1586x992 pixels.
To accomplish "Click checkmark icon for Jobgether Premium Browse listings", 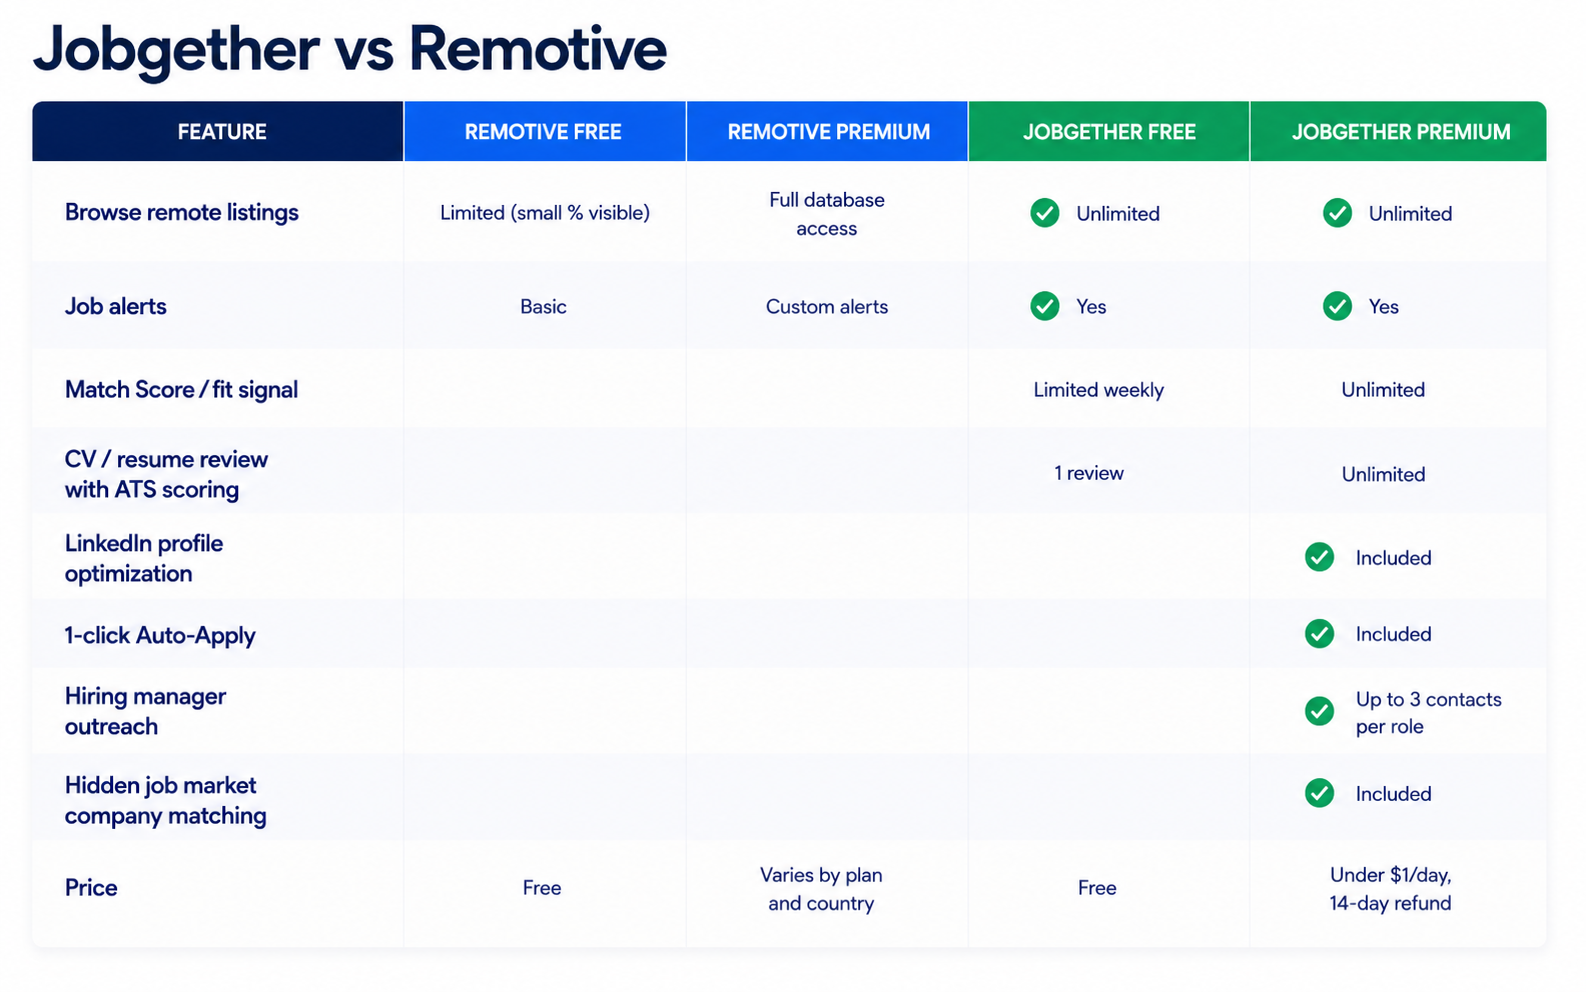I will [1337, 213].
